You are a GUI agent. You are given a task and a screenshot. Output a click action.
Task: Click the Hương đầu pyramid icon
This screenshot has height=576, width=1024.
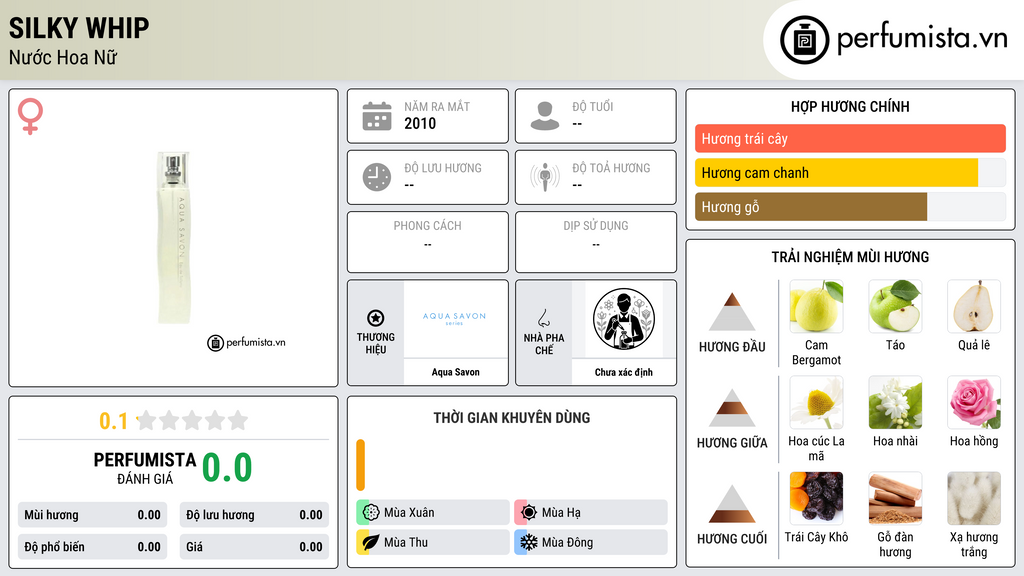(x=732, y=312)
